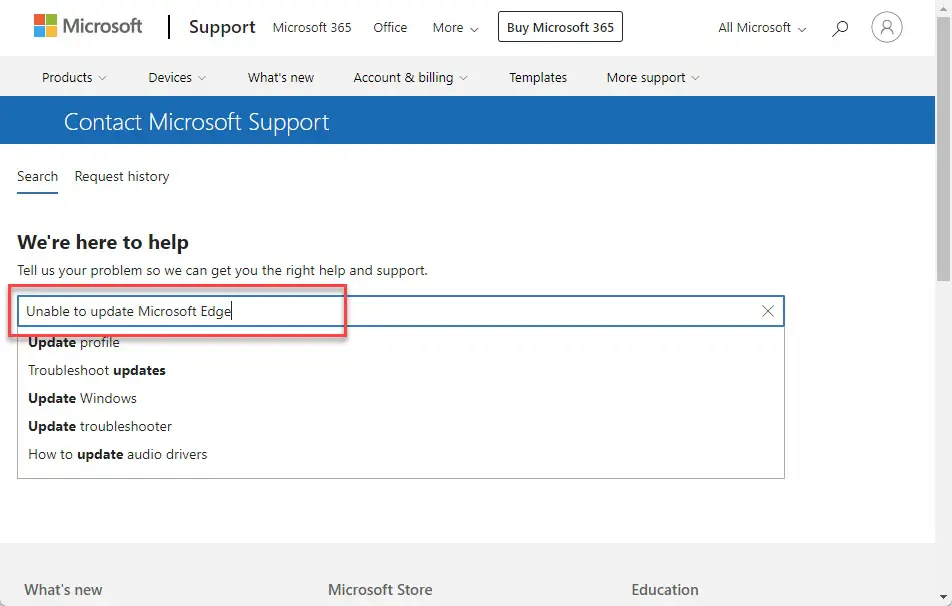The width and height of the screenshot is (952, 606).
Task: Click the page vertical scrollbar thumb
Action: pyautogui.click(x=943, y=149)
